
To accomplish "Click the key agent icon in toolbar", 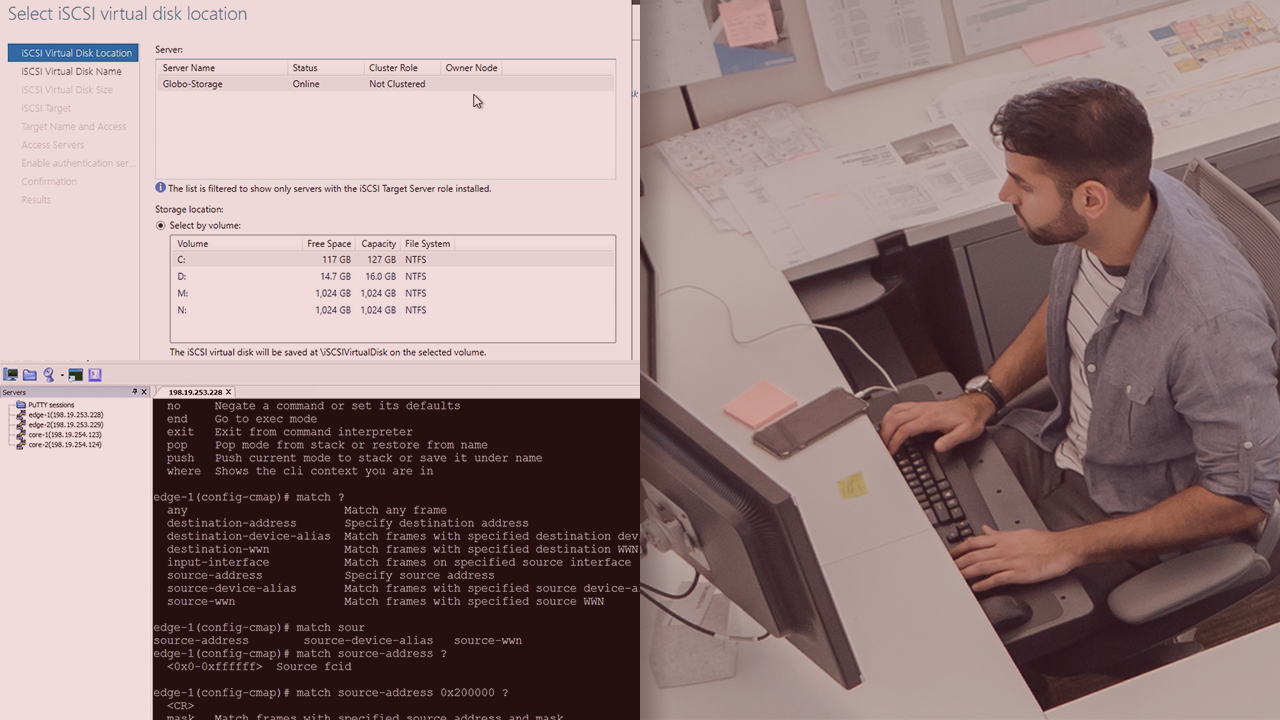I will 48,375.
